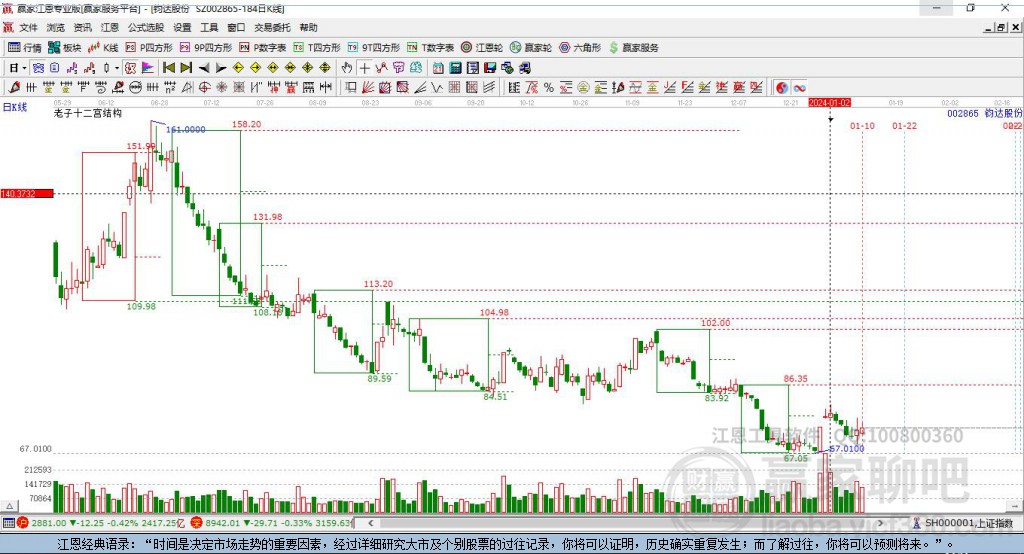Open the P数字表 tool
Image resolution: width=1024 pixels, height=554 pixels.
coord(263,48)
